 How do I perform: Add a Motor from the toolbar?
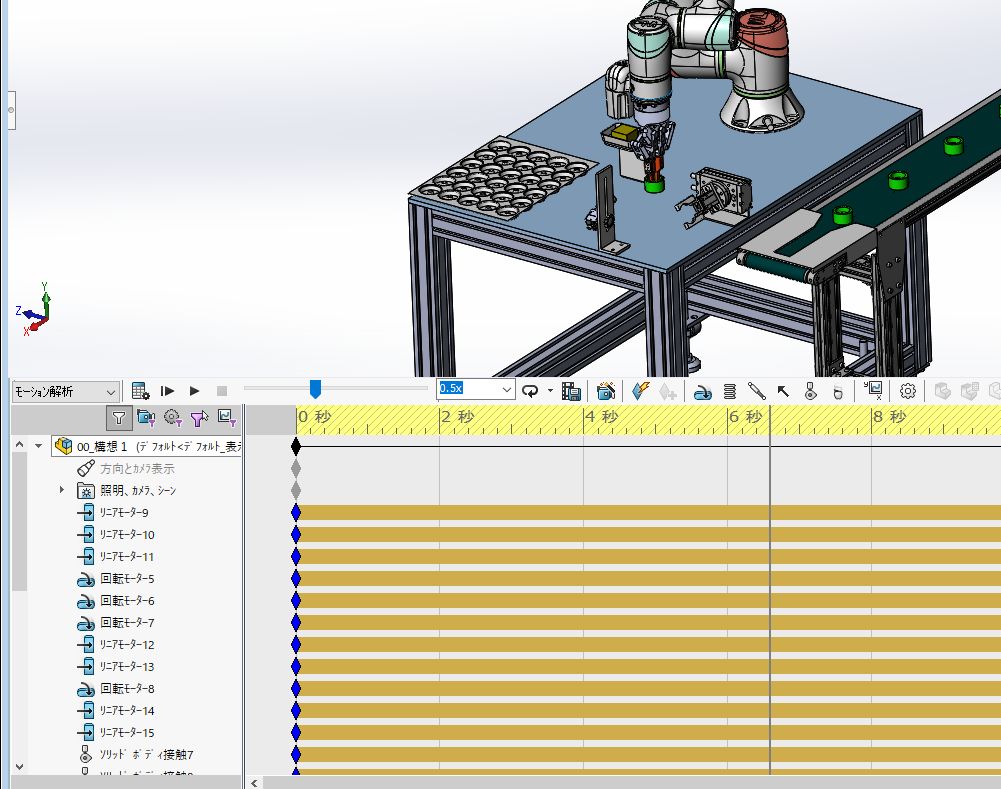pyautogui.click(x=702, y=391)
